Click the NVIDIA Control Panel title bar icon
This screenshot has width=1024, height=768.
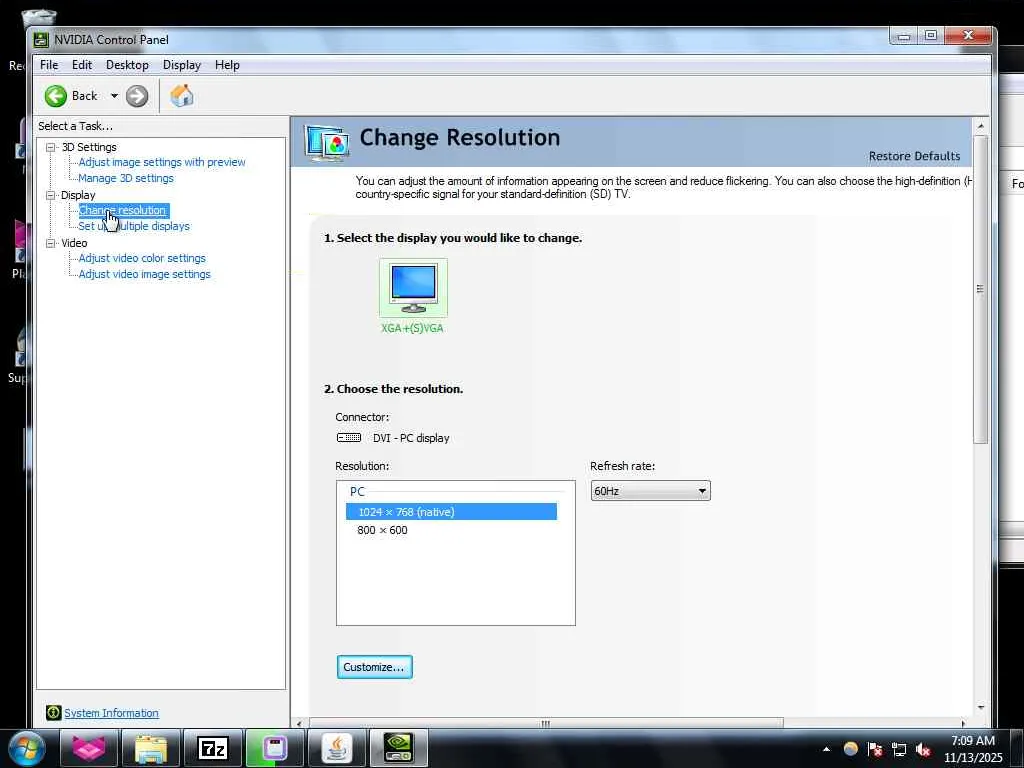pos(41,40)
